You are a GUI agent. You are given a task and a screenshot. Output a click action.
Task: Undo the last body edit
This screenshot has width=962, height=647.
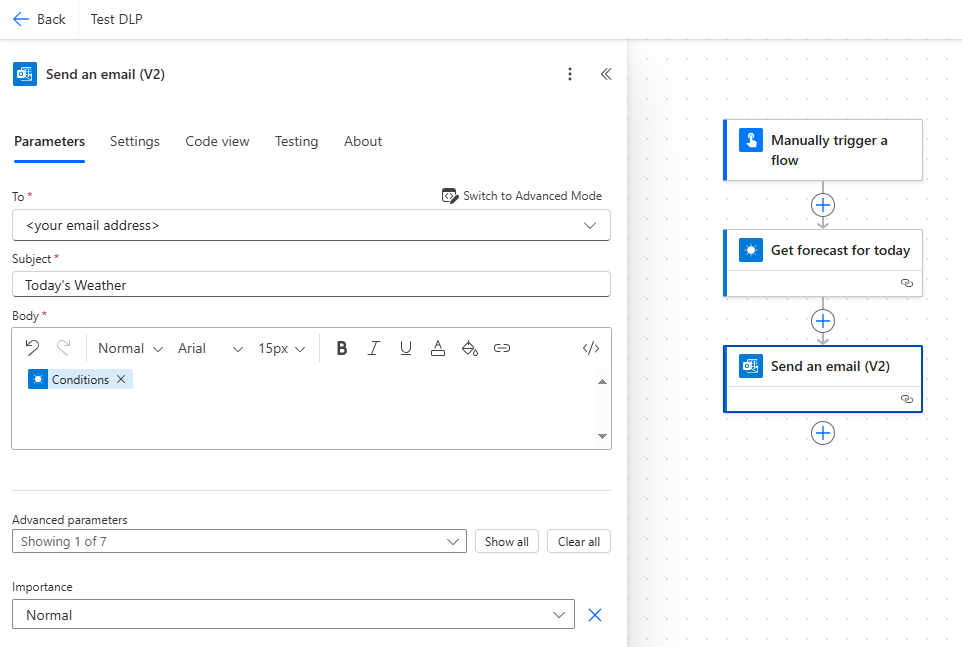point(32,348)
